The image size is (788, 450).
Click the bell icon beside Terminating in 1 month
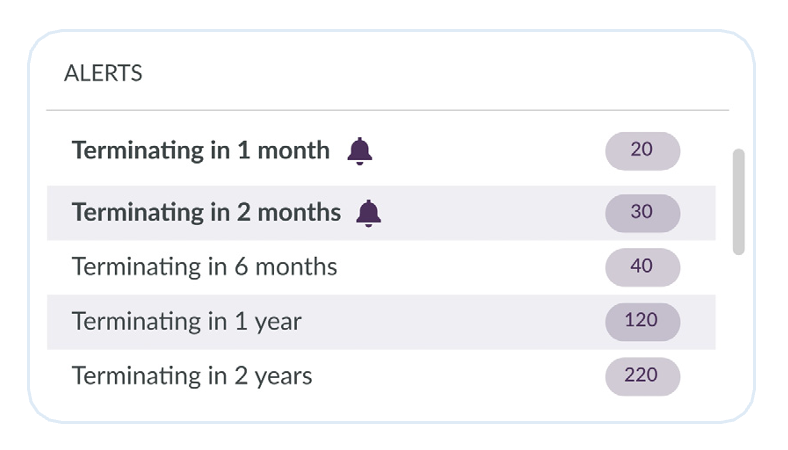(x=360, y=151)
